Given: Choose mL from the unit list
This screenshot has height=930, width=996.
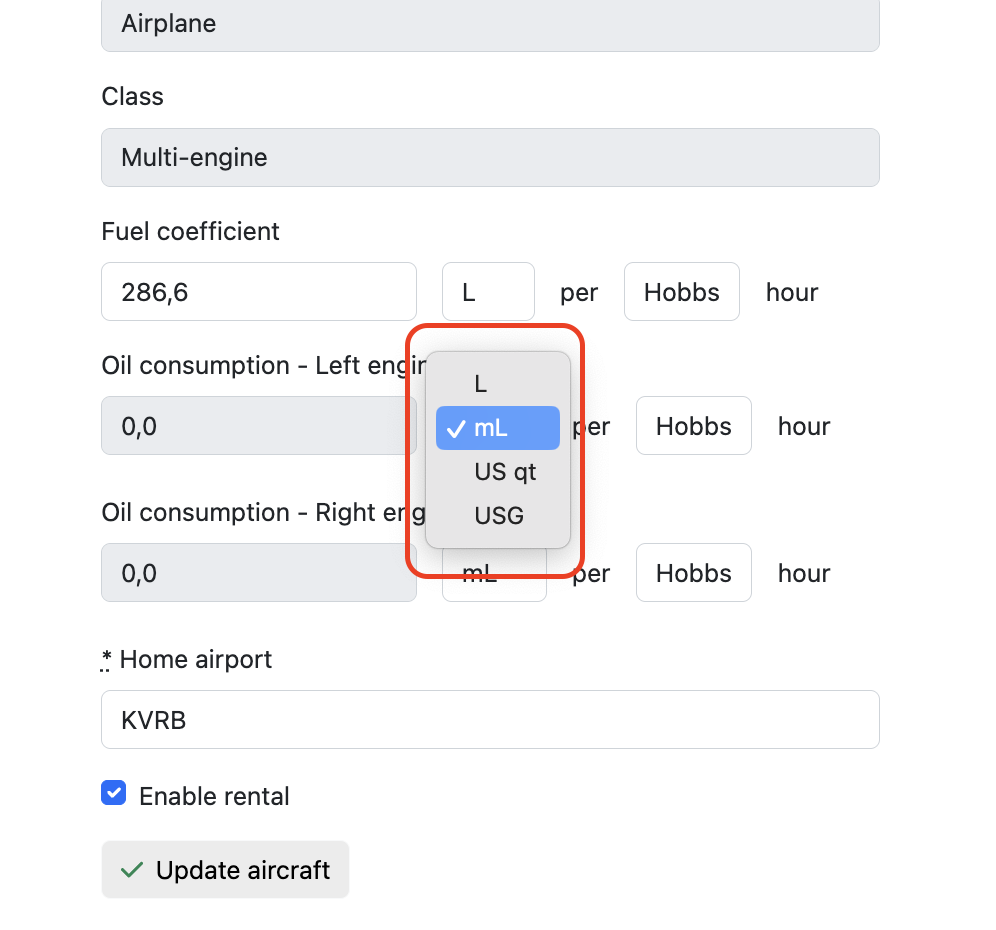Looking at the screenshot, I should click(497, 428).
